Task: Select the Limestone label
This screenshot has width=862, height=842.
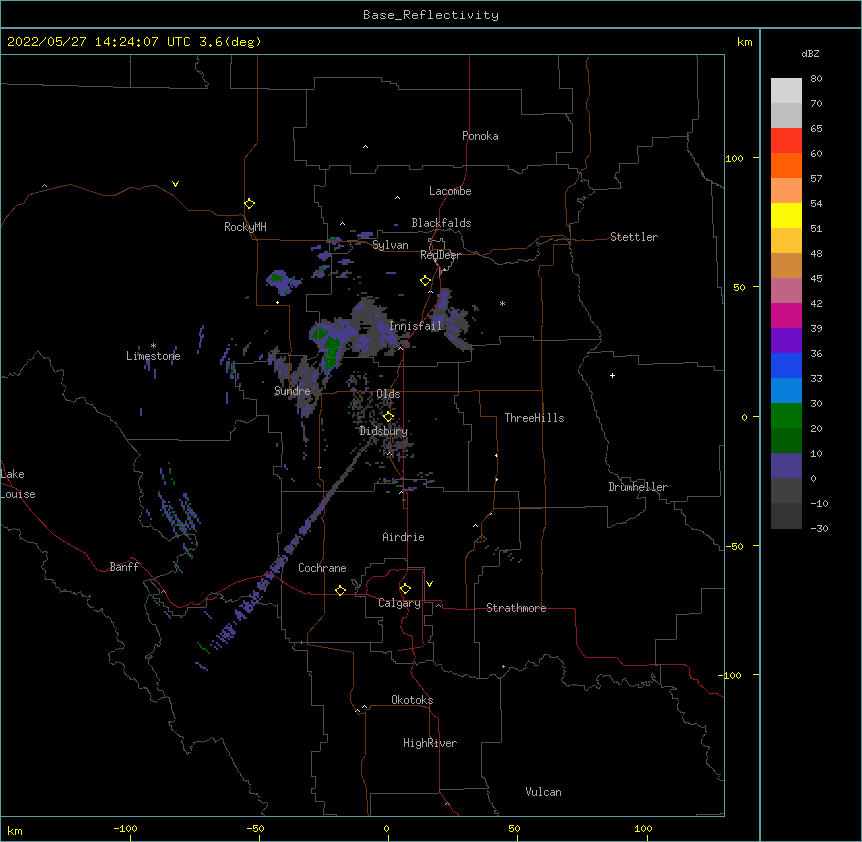Action: pyautogui.click(x=153, y=356)
